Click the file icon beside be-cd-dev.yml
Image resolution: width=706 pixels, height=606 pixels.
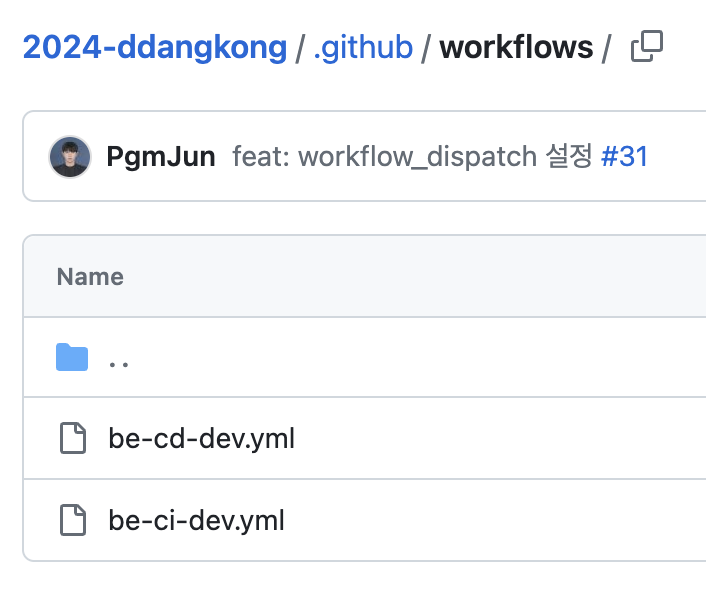pos(73,438)
